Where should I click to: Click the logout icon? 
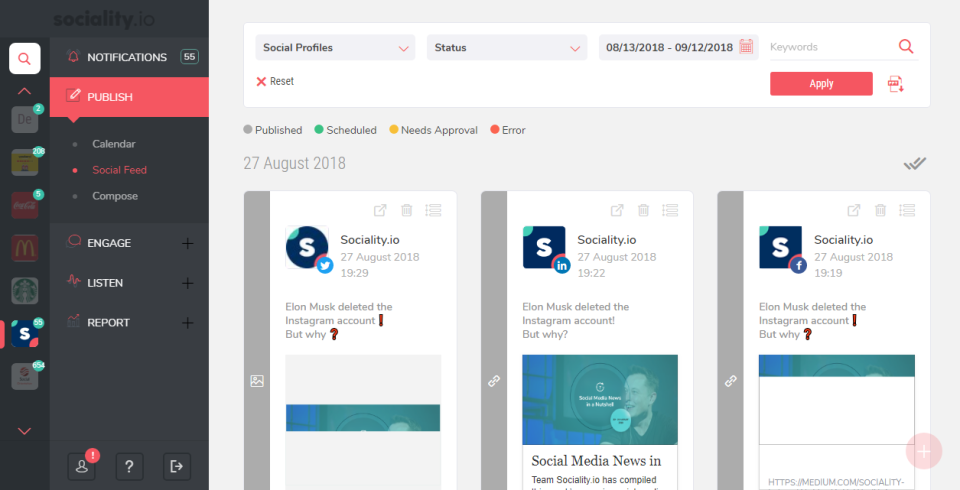(x=177, y=467)
